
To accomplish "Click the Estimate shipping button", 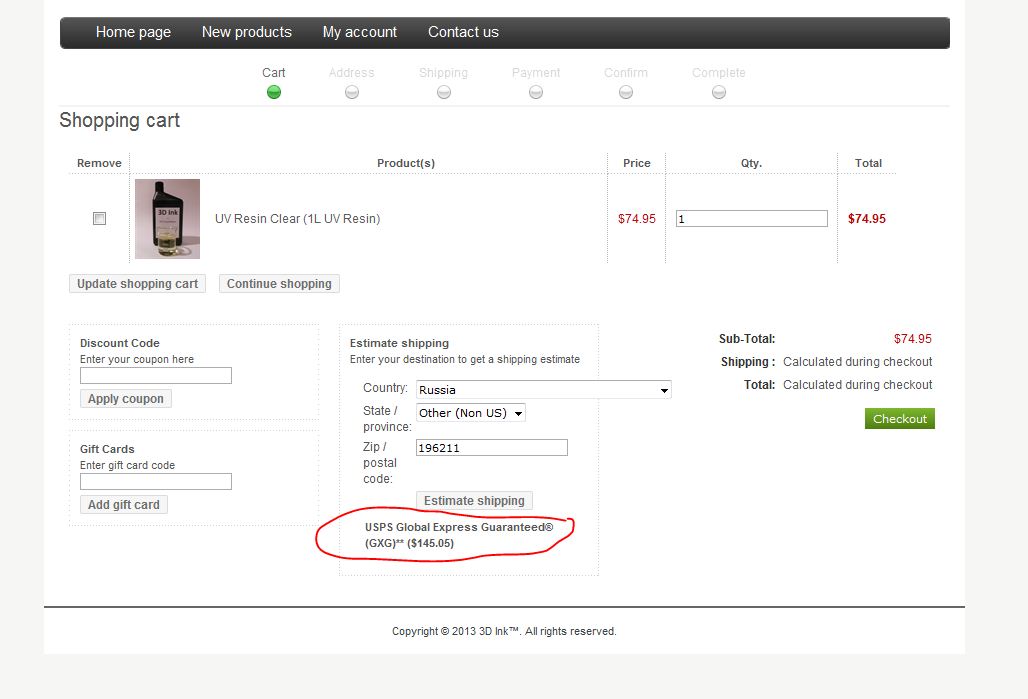I will coord(474,501).
